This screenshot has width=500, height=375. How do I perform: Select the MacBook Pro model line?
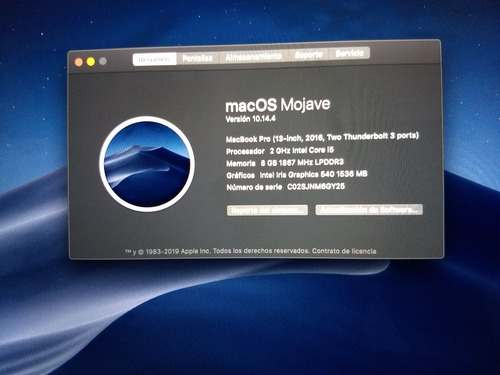pos(322,137)
